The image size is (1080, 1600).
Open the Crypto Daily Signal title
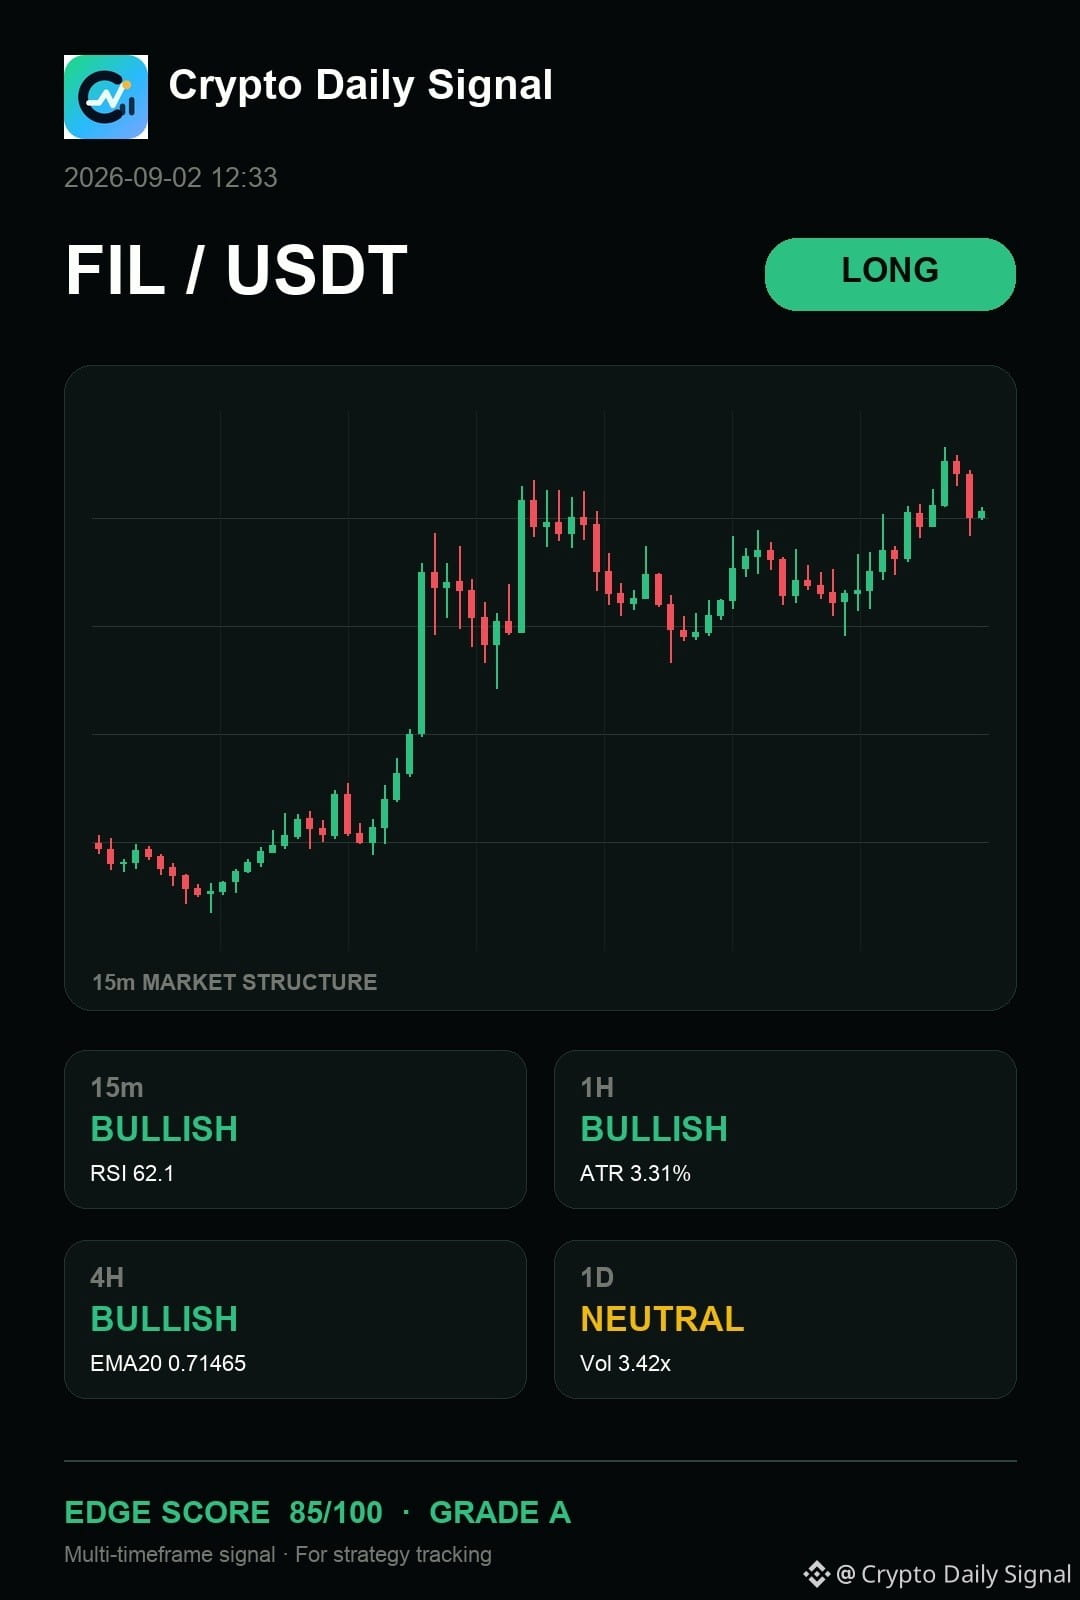pyautogui.click(x=360, y=85)
